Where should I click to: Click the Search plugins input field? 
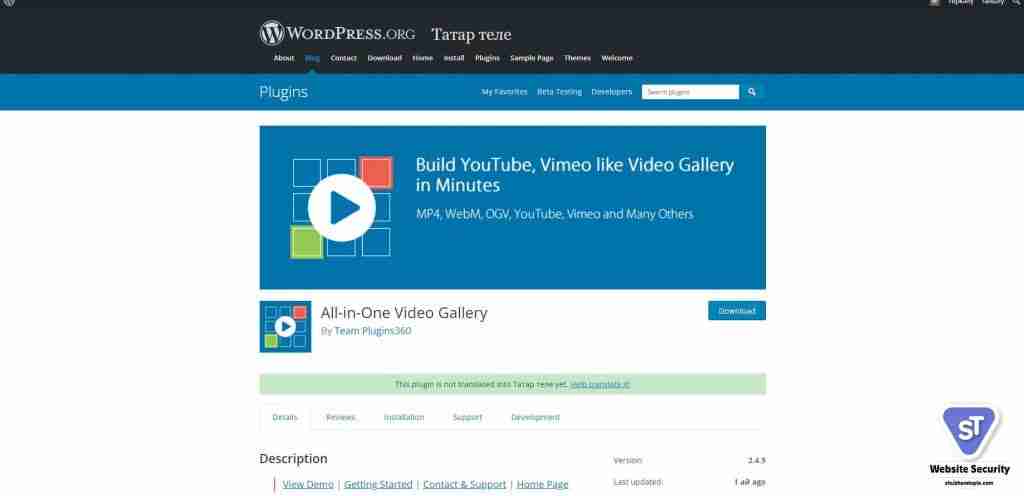(690, 92)
